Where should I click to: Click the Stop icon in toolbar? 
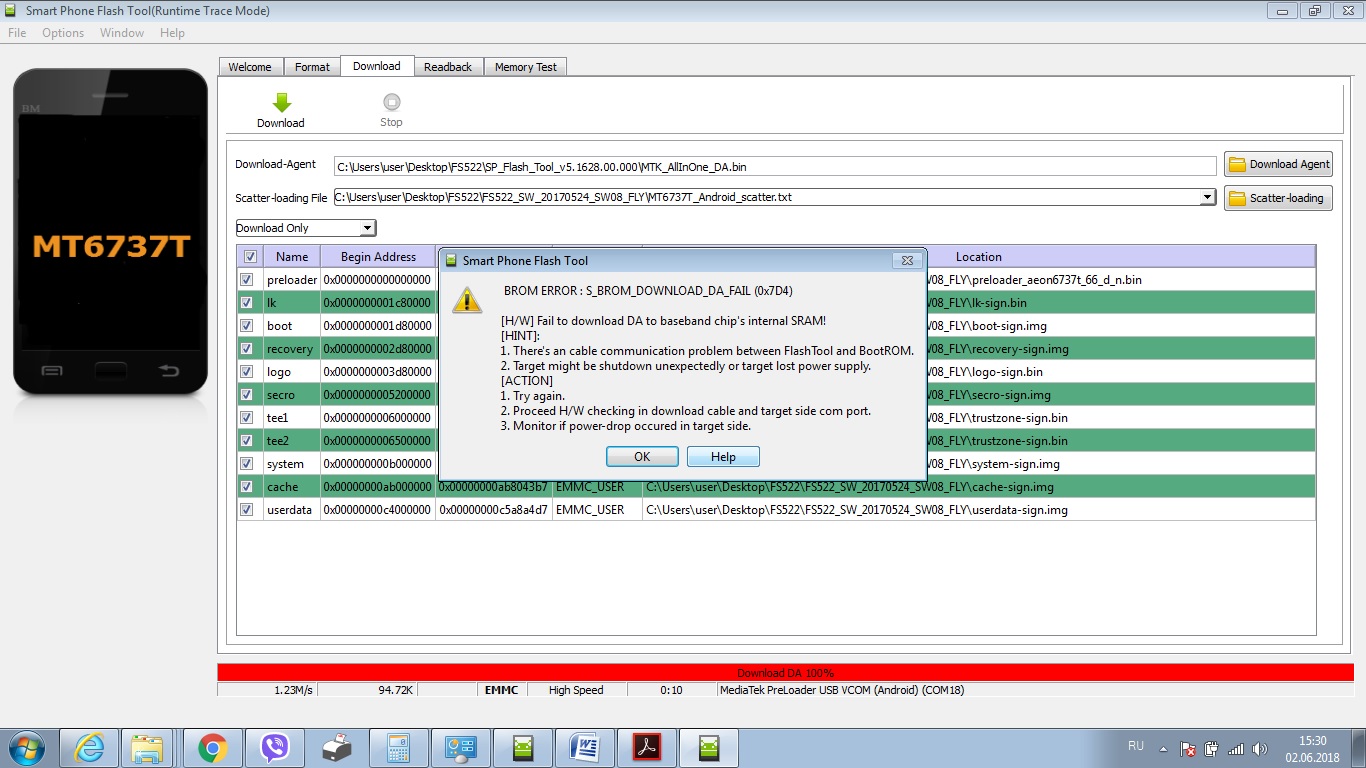(x=391, y=103)
